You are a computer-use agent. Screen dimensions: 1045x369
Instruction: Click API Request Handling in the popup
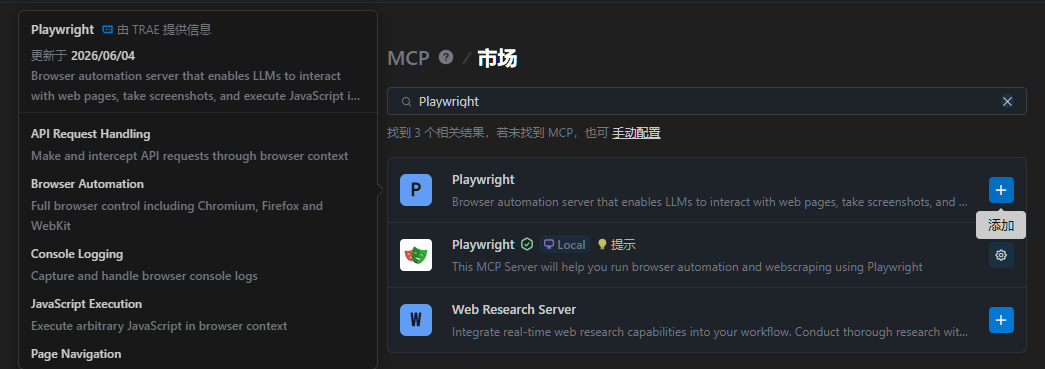[91, 134]
